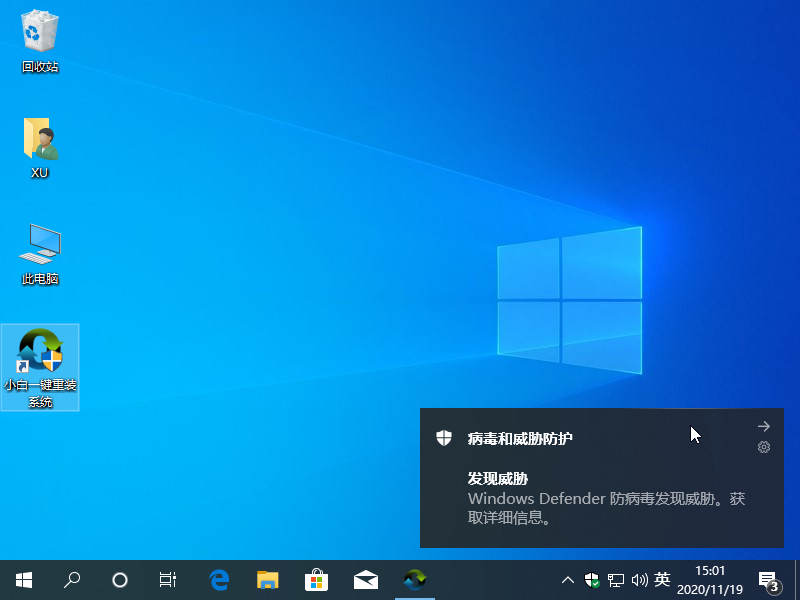Switch to 小白 reinstall app on taskbar

415,580
